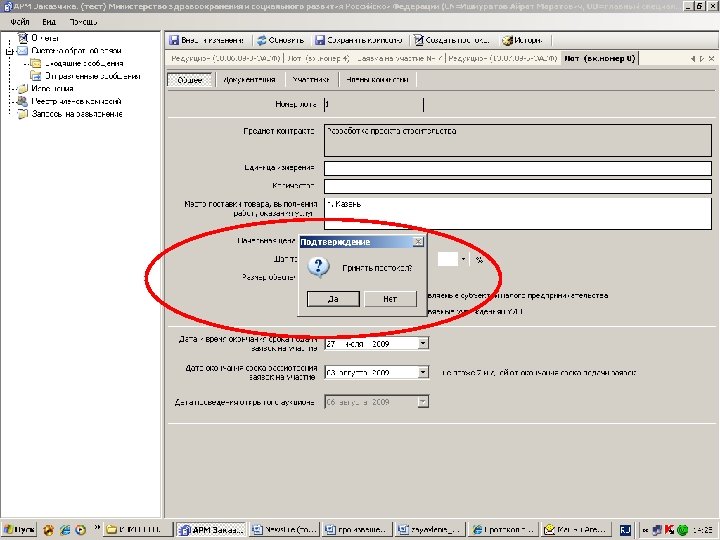Select the Заявка на участие document tab
This screenshot has height=540, width=720.
point(399,58)
